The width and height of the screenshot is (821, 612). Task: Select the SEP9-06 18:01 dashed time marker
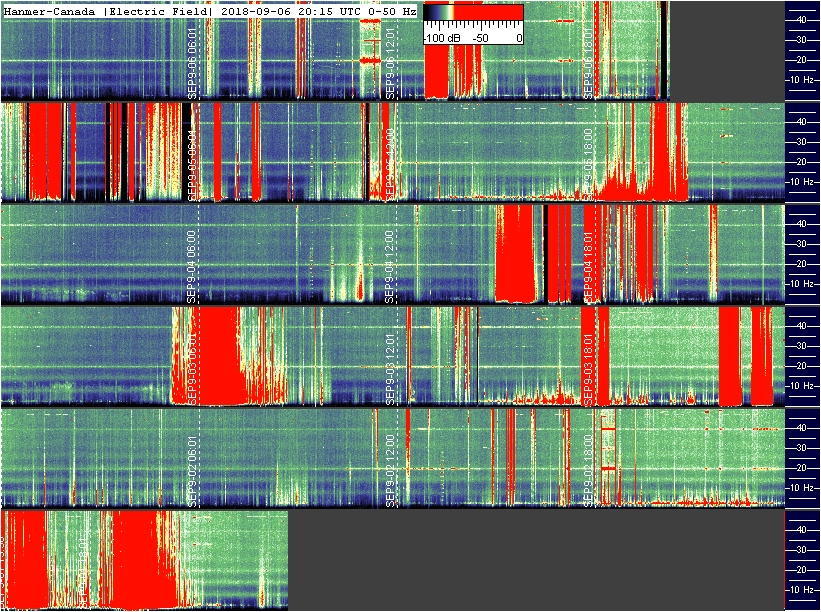[x=589, y=64]
